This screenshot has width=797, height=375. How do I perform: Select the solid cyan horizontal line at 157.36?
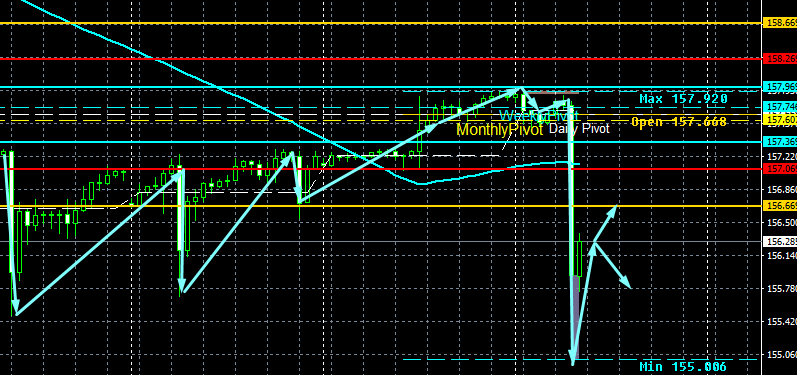(381, 142)
